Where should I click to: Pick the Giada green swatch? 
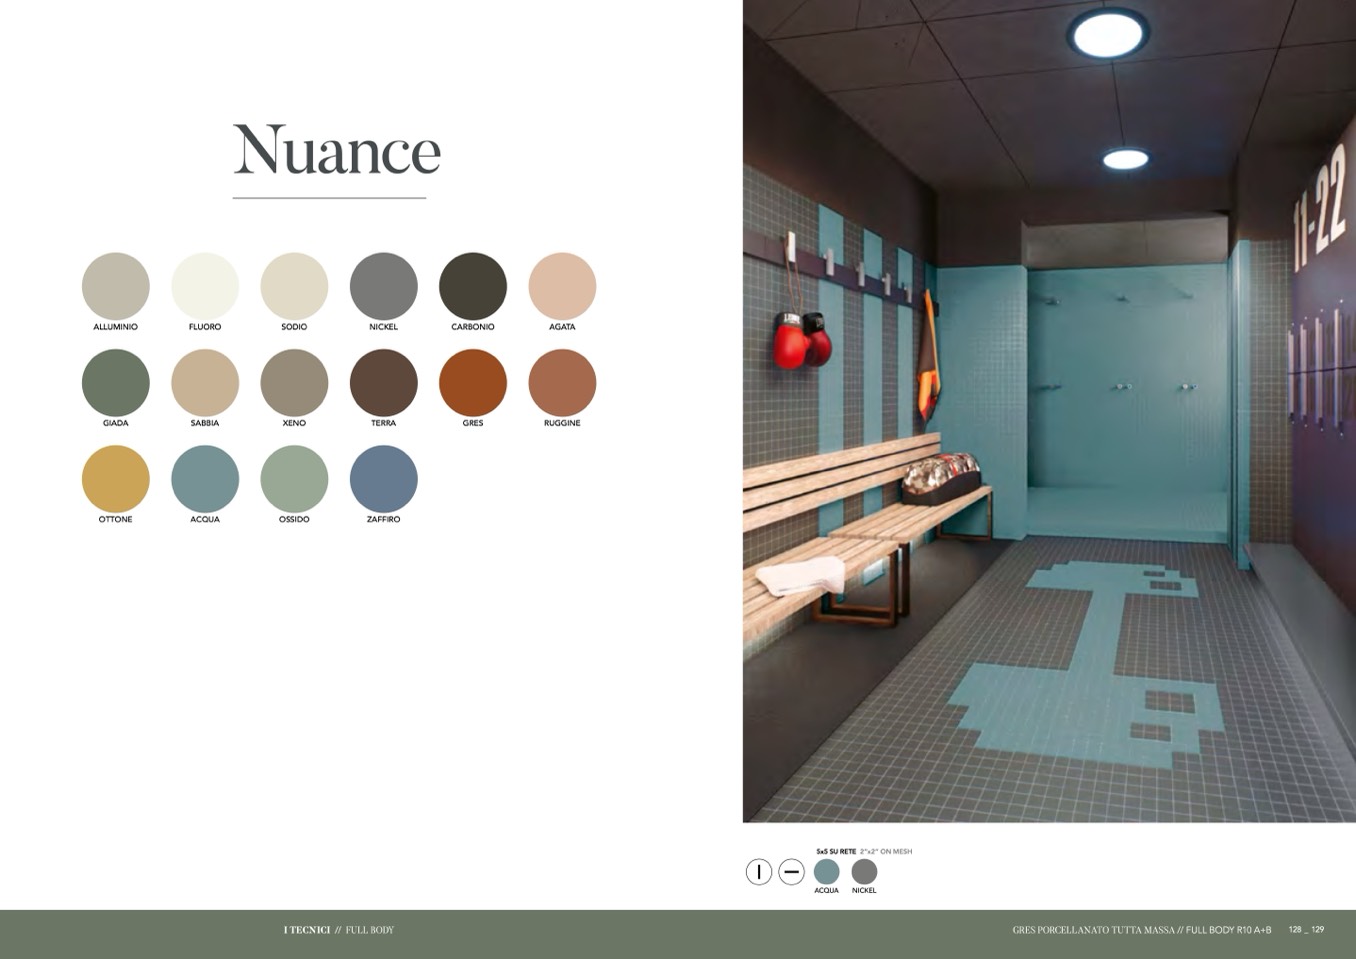click(116, 382)
